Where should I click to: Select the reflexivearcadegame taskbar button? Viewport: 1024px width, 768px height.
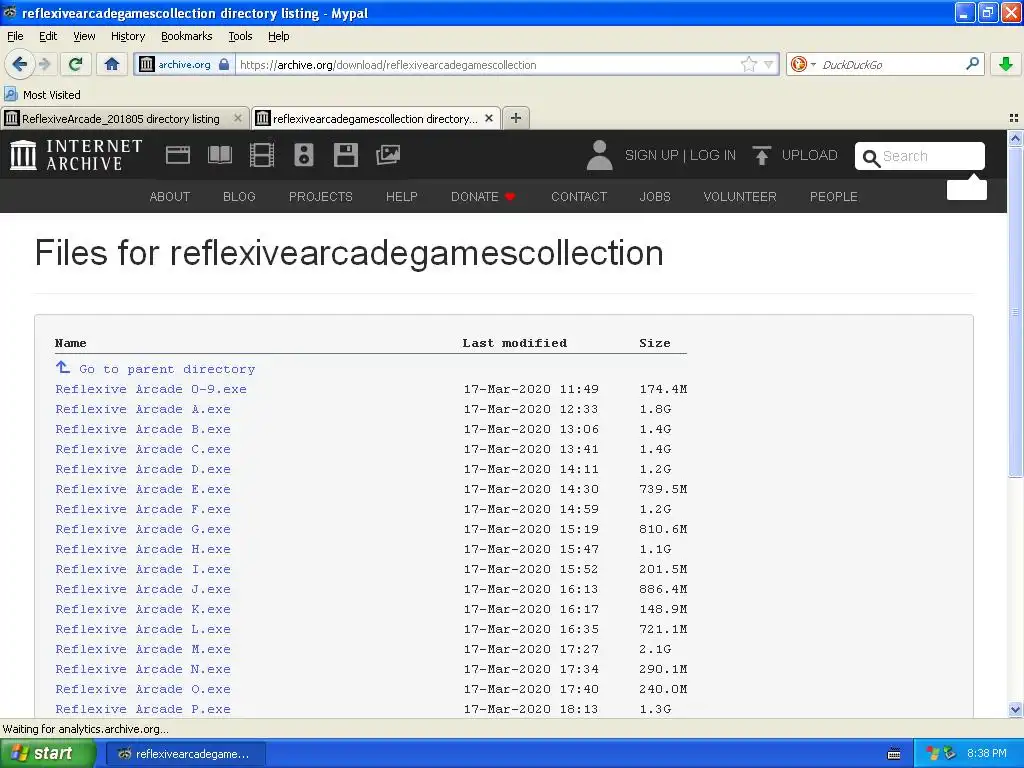(x=185, y=754)
